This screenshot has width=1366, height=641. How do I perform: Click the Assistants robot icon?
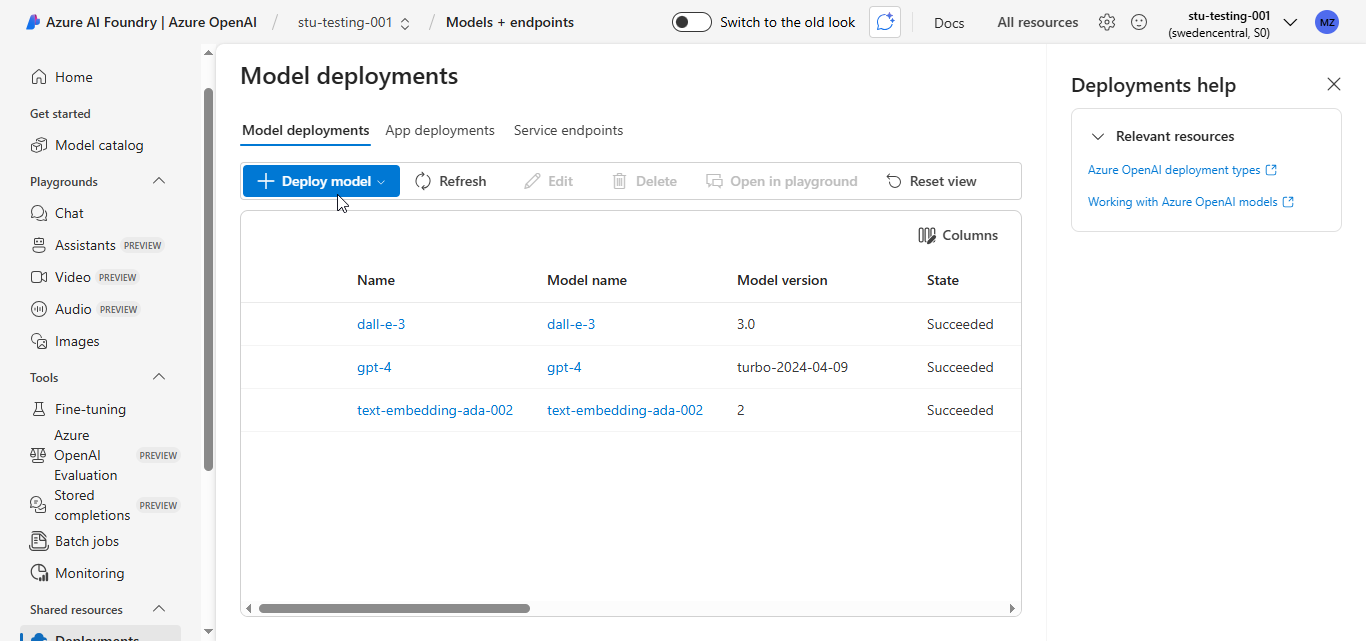[39, 245]
